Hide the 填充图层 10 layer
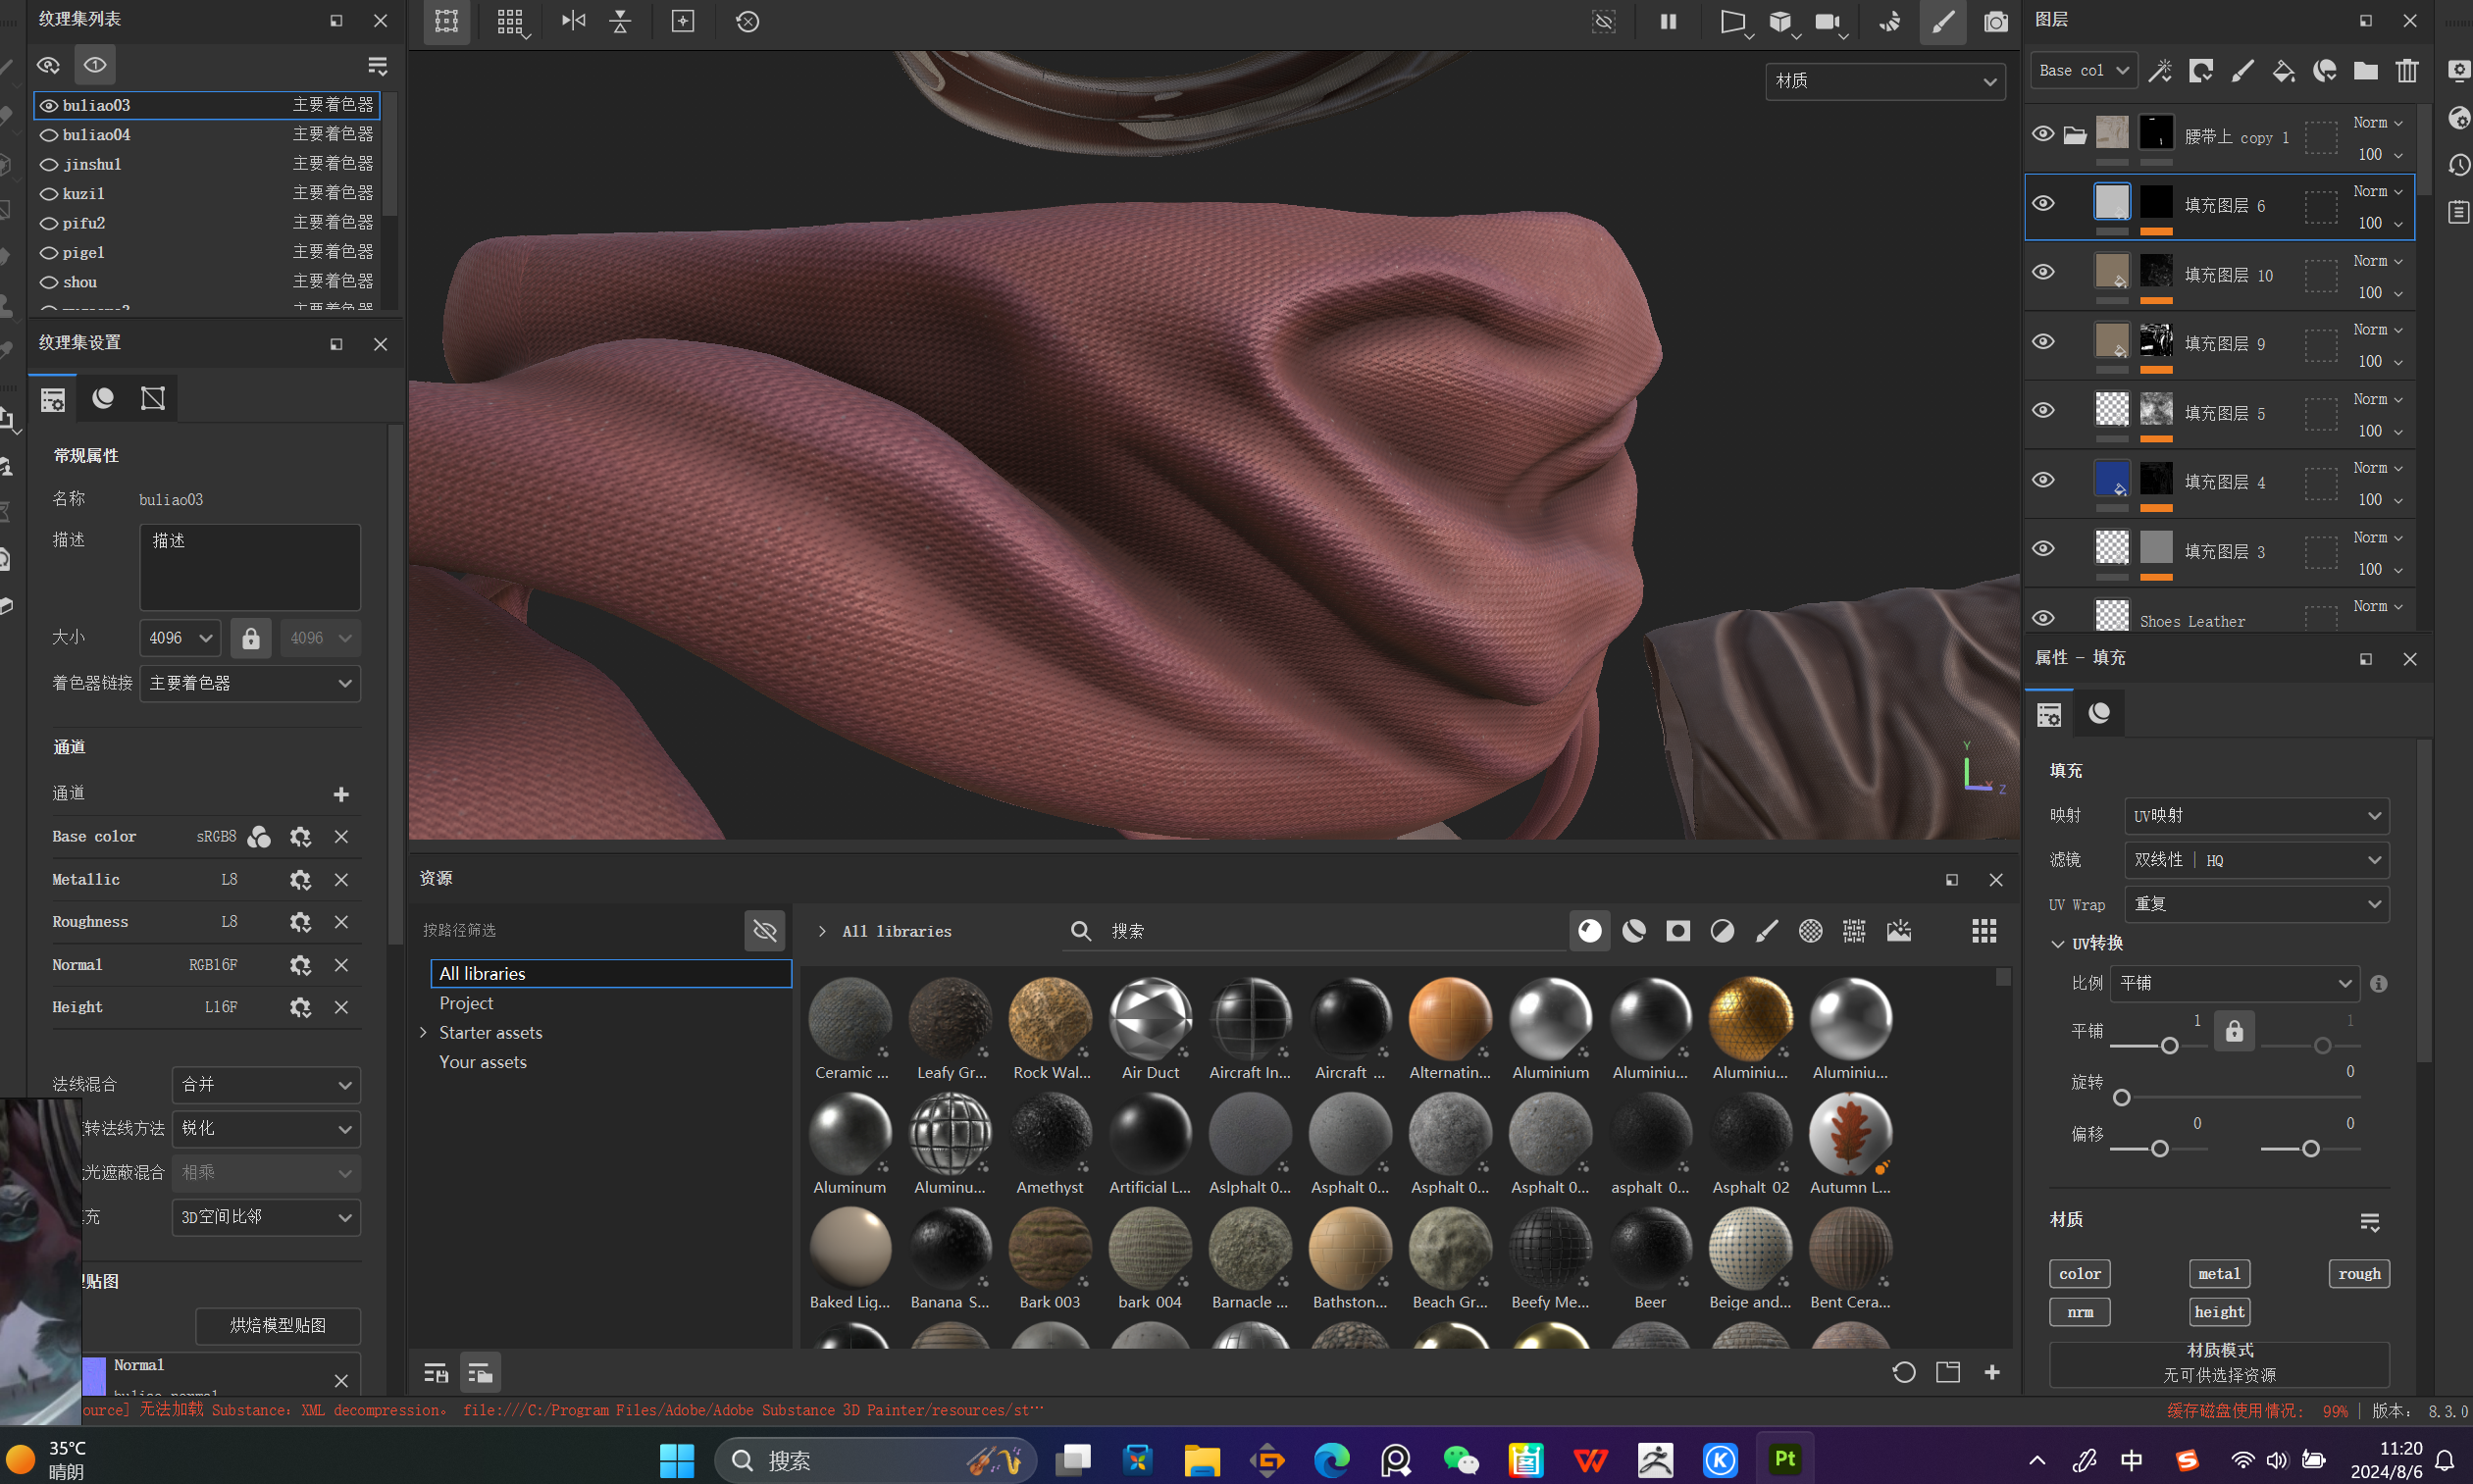 click(x=2043, y=272)
